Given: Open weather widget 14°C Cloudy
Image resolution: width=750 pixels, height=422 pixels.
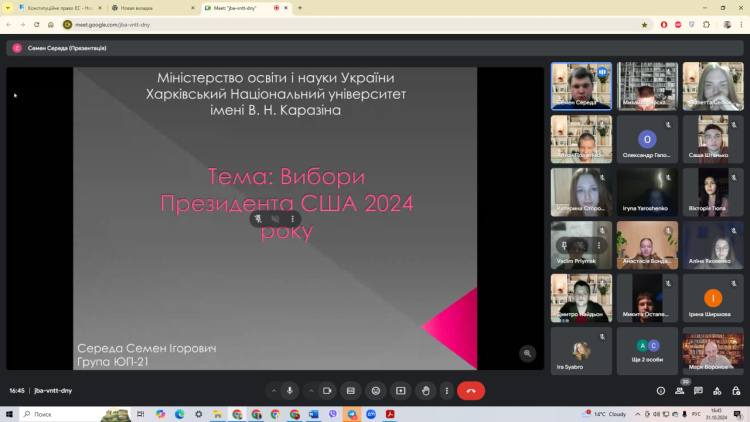Looking at the screenshot, I should [x=606, y=414].
